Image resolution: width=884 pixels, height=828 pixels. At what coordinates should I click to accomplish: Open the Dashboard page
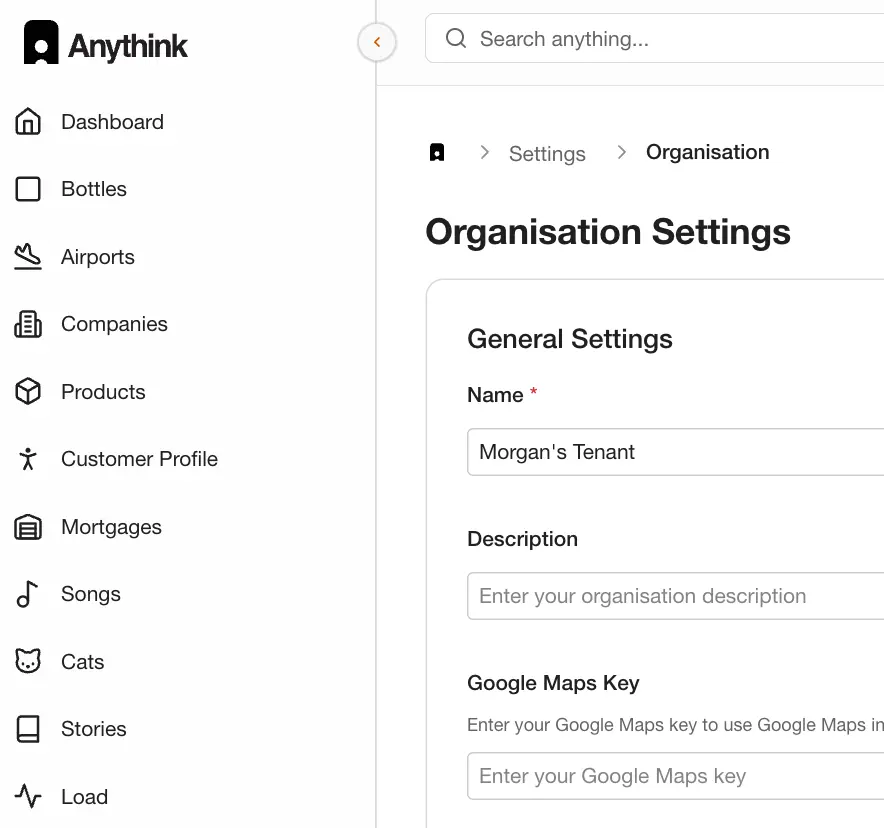click(112, 122)
